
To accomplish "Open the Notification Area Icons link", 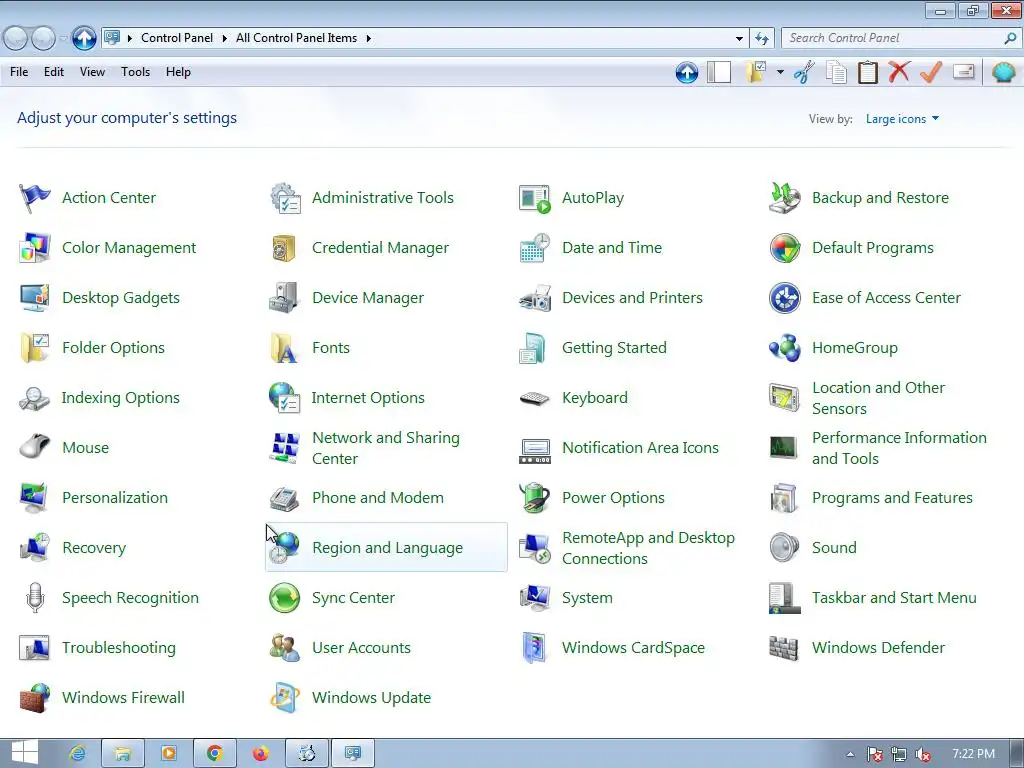I will (x=640, y=448).
